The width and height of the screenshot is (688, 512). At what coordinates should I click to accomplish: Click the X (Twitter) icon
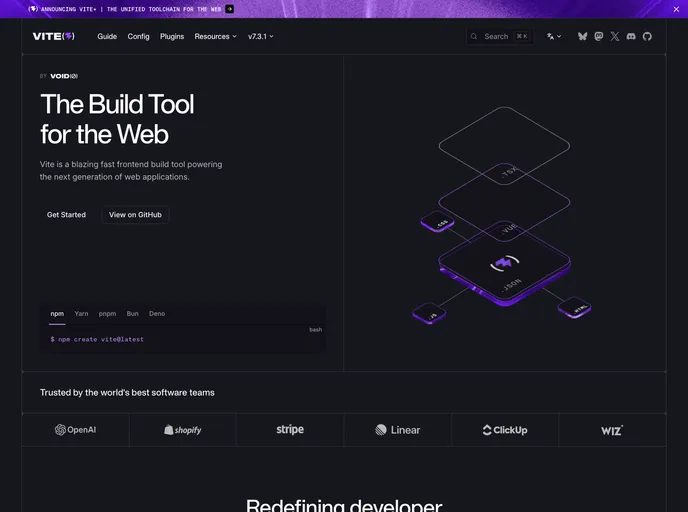click(x=615, y=36)
